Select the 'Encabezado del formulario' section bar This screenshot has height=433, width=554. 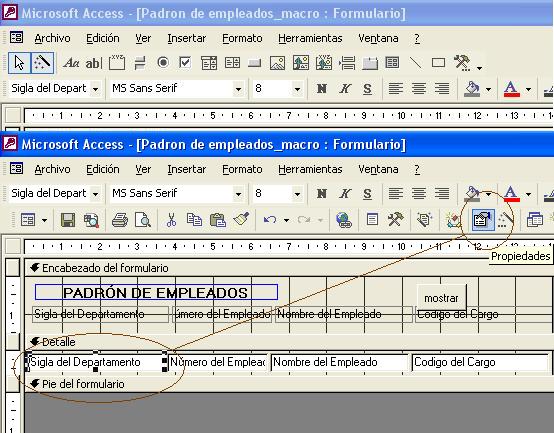tap(288, 268)
